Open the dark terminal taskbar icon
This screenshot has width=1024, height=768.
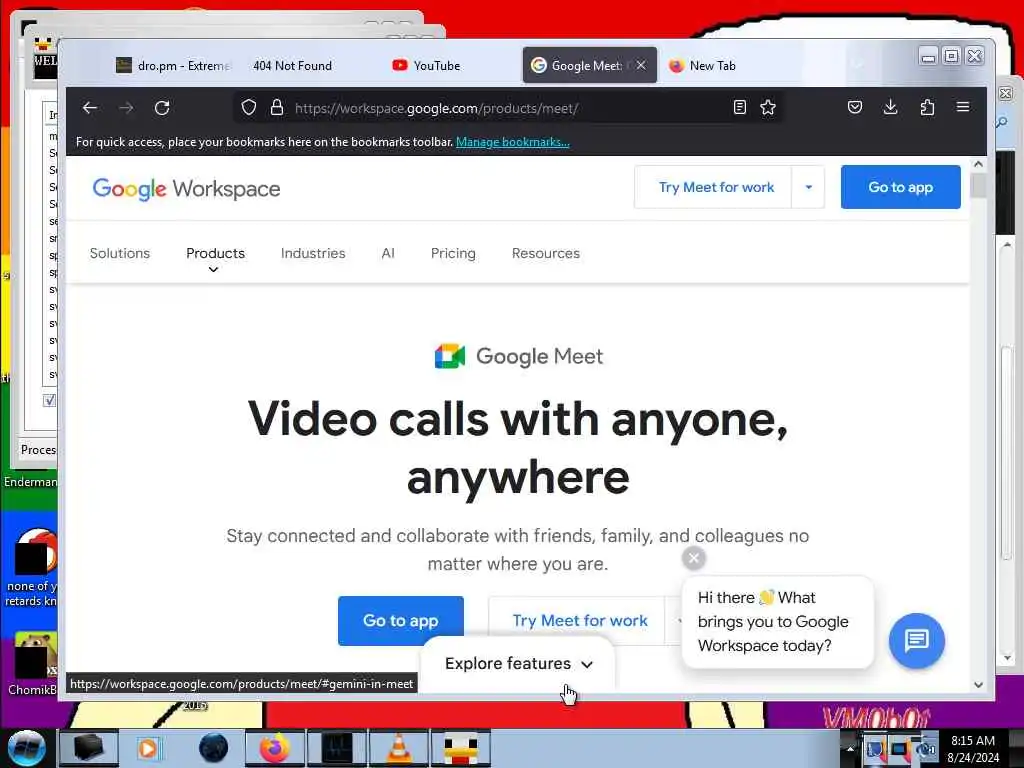click(x=337, y=748)
